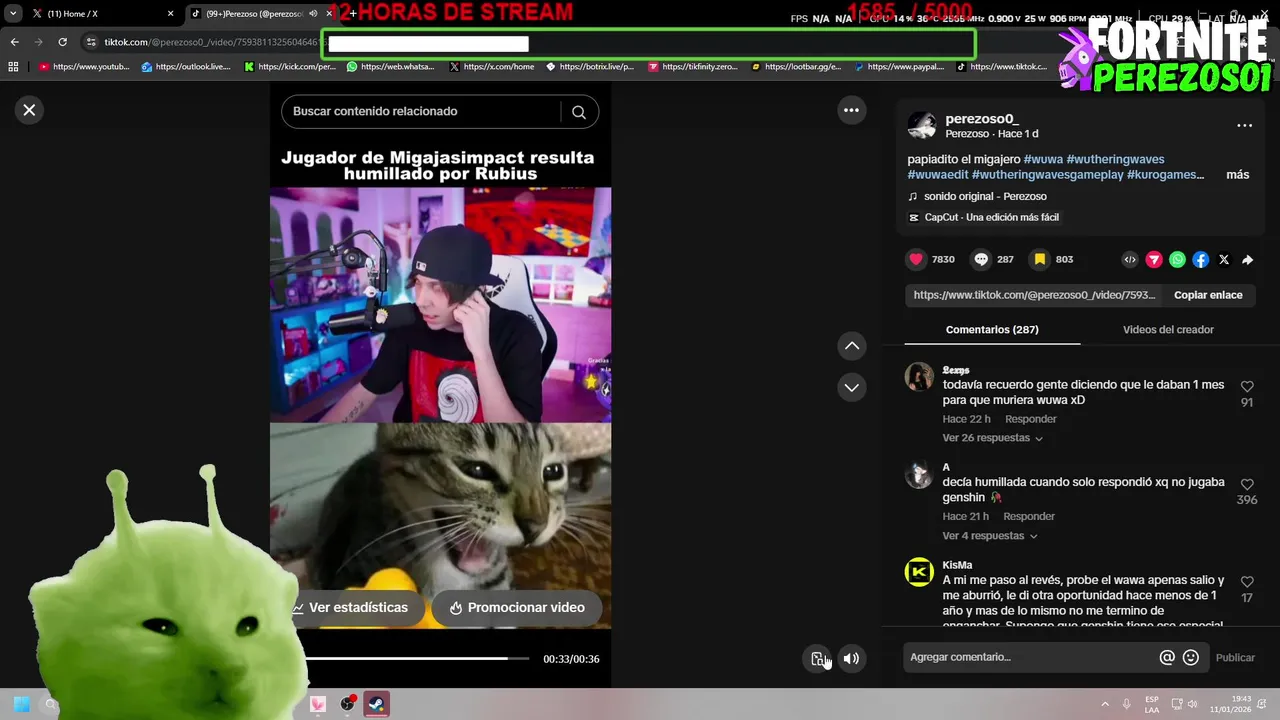Screen dimensions: 1280x720
Task: Share video to WhatsApp
Action: 1177,259
